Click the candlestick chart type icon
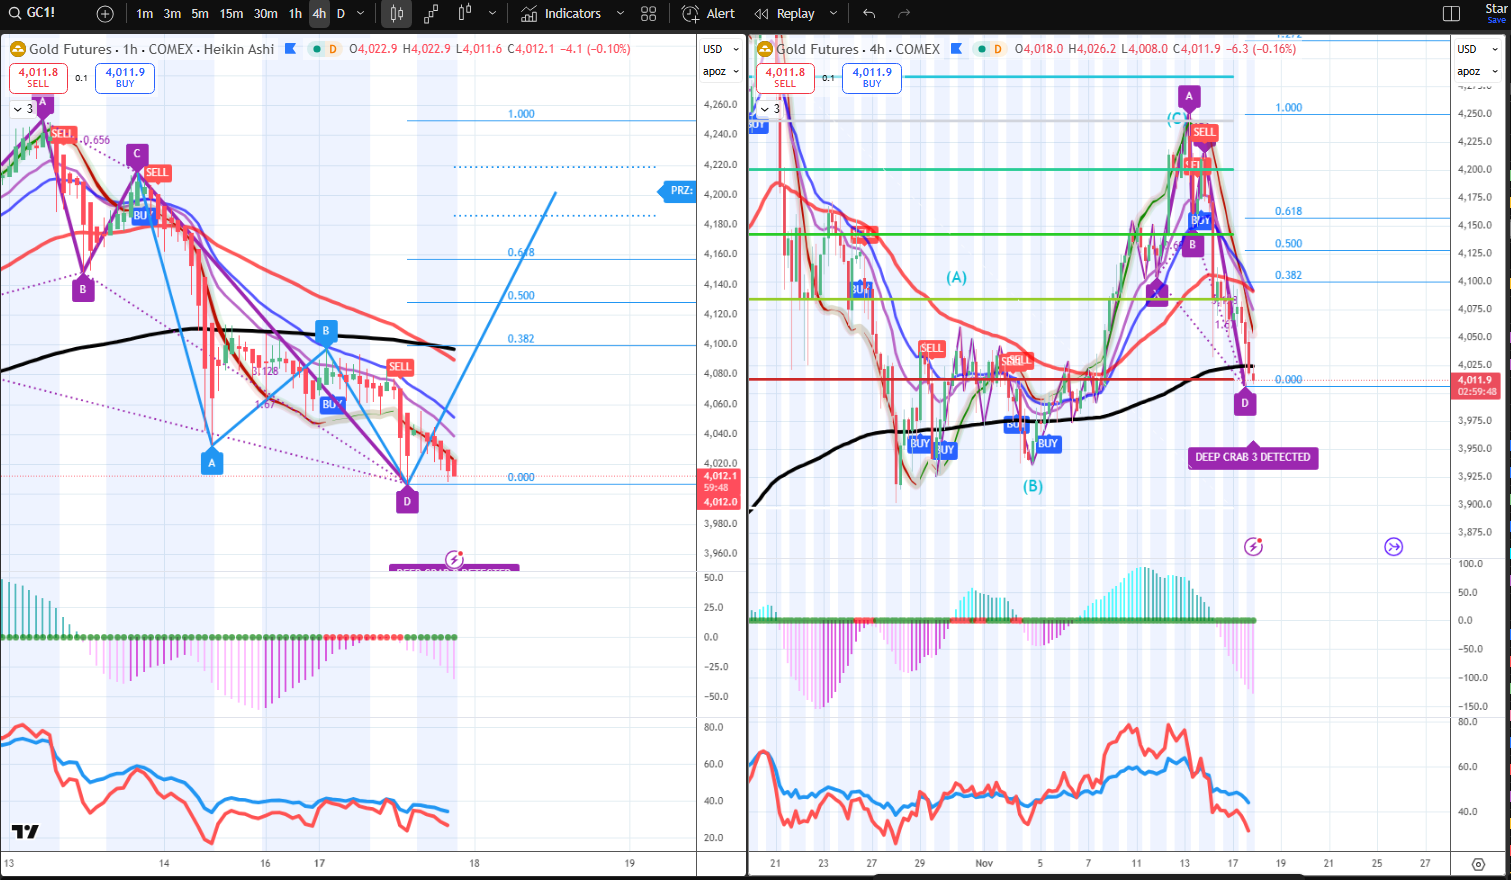This screenshot has height=880, width=1511. [397, 14]
